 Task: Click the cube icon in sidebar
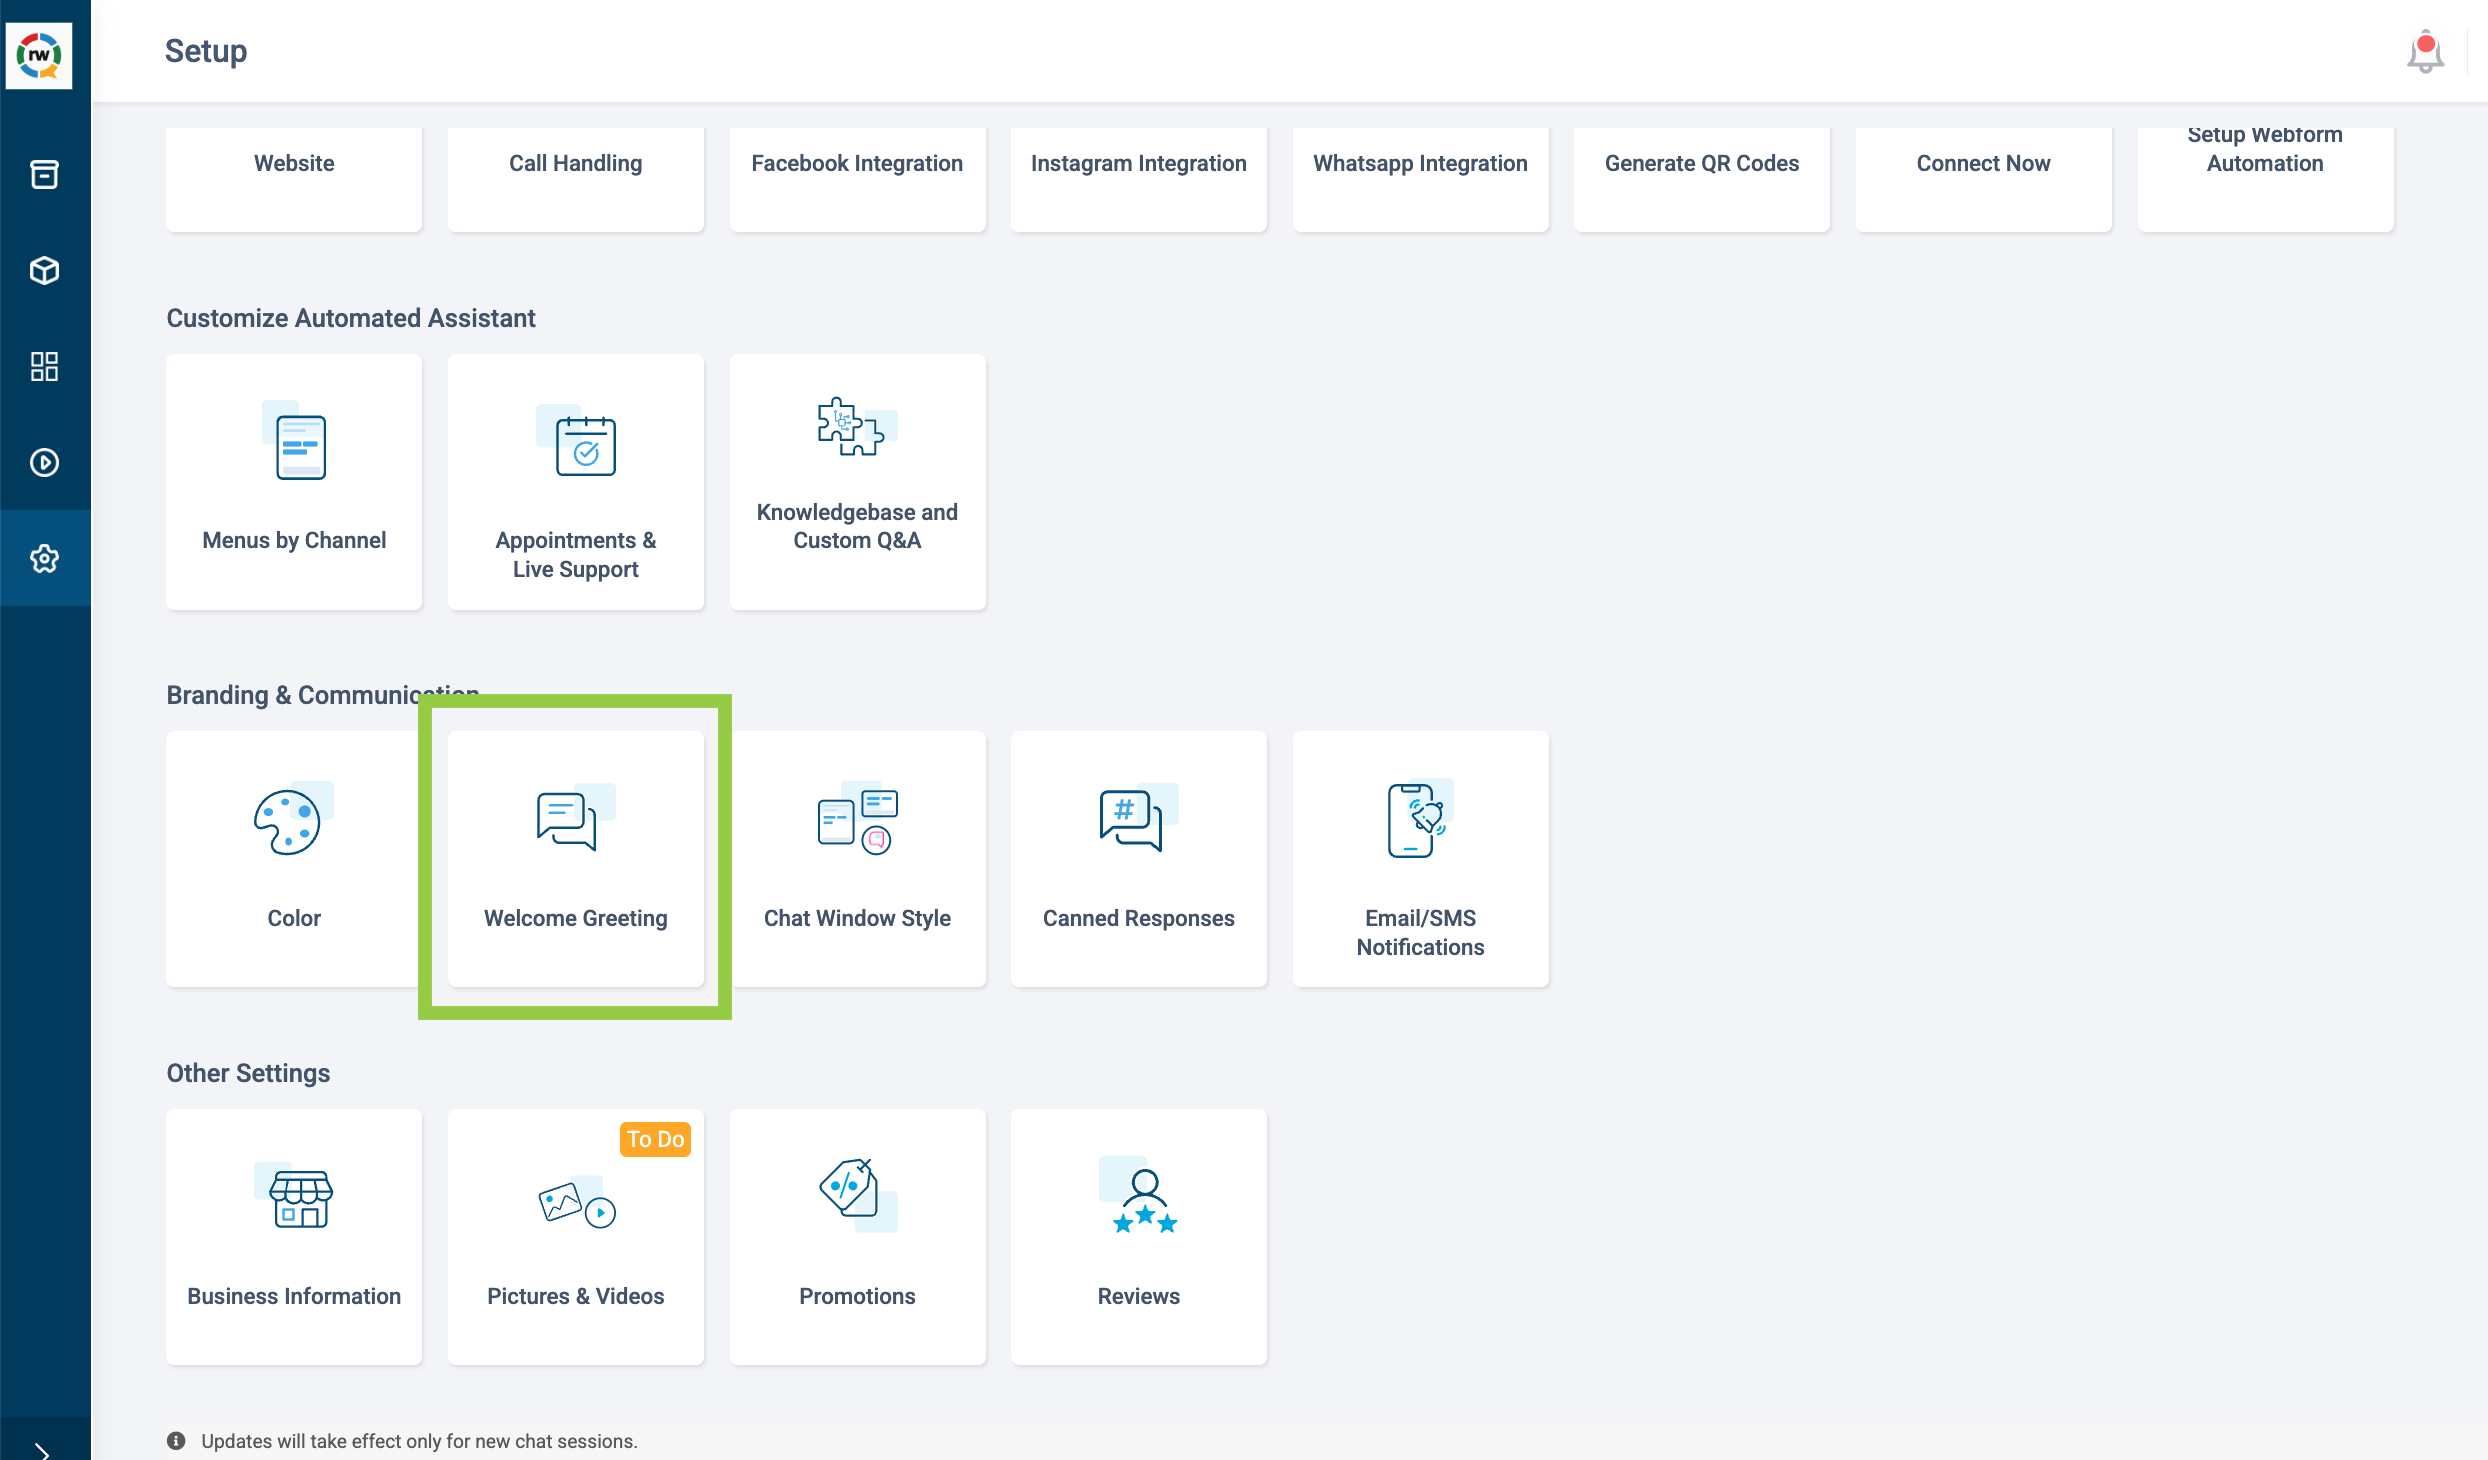pos(44,270)
